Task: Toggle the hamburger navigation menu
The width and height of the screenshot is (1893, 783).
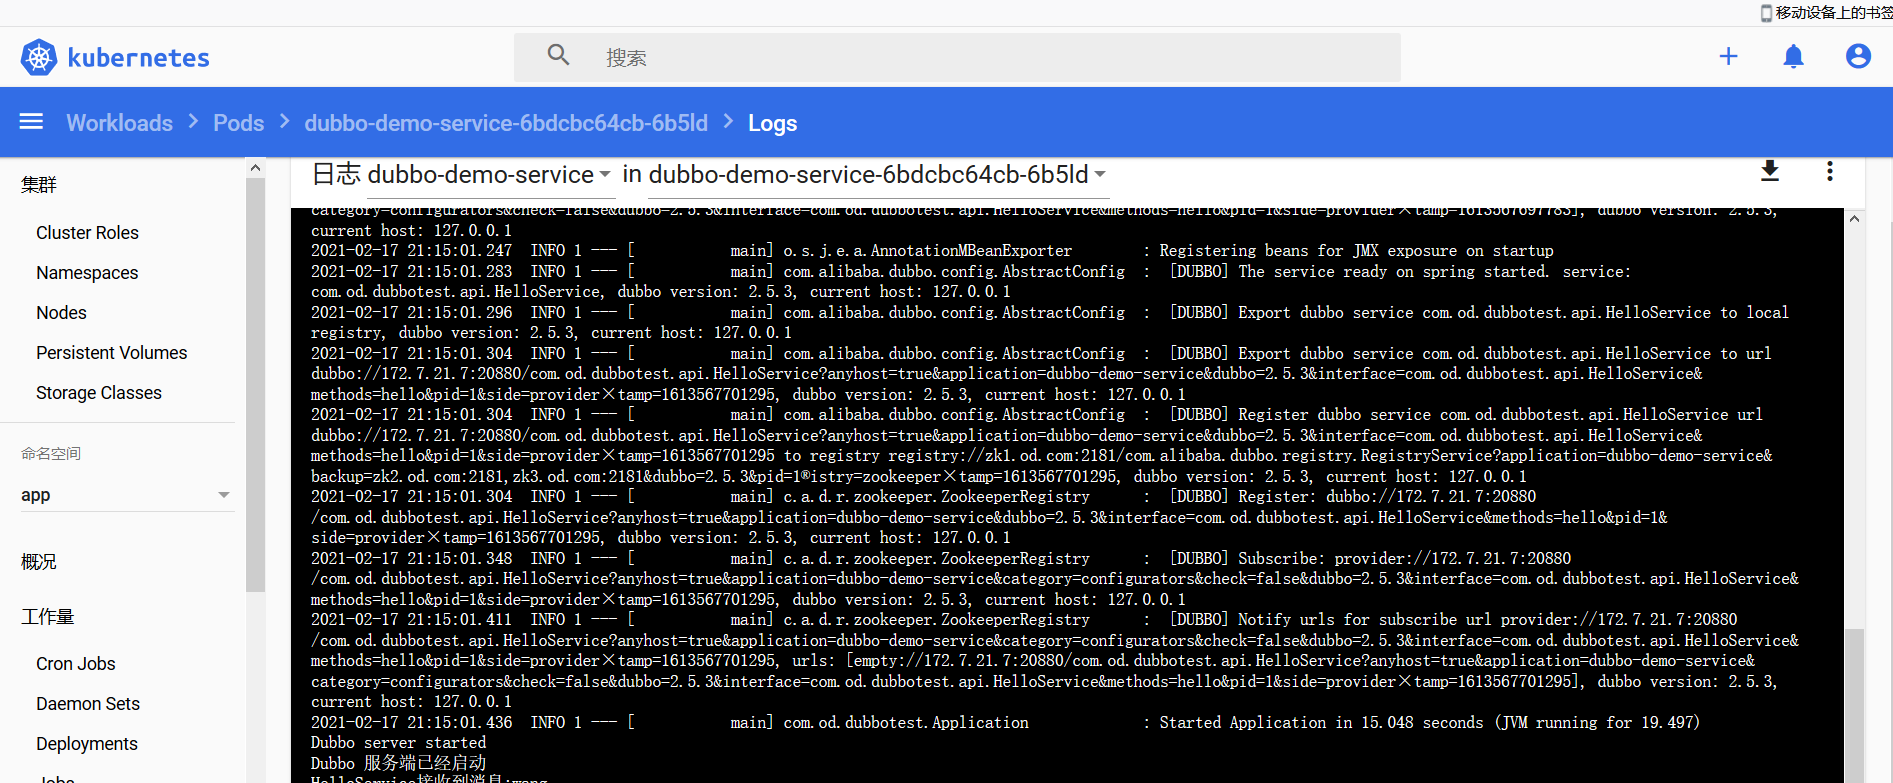Action: pos(32,122)
